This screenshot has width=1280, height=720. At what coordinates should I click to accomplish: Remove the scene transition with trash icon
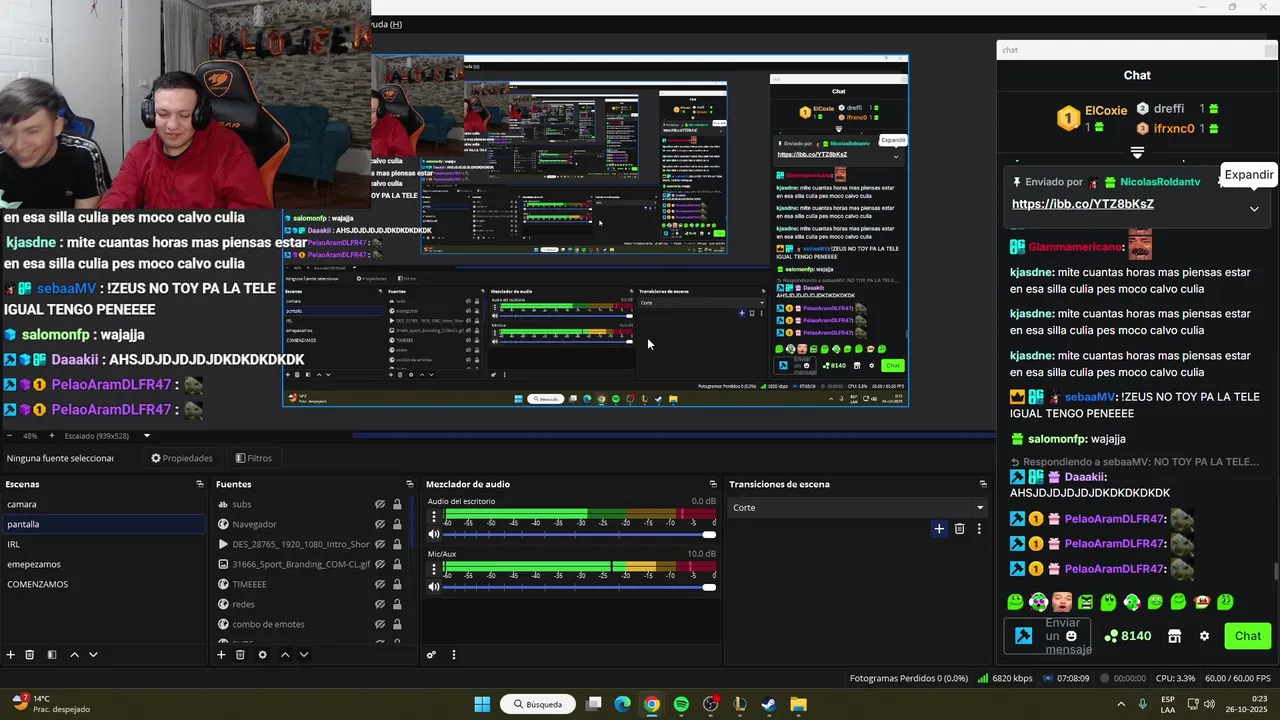point(959,529)
